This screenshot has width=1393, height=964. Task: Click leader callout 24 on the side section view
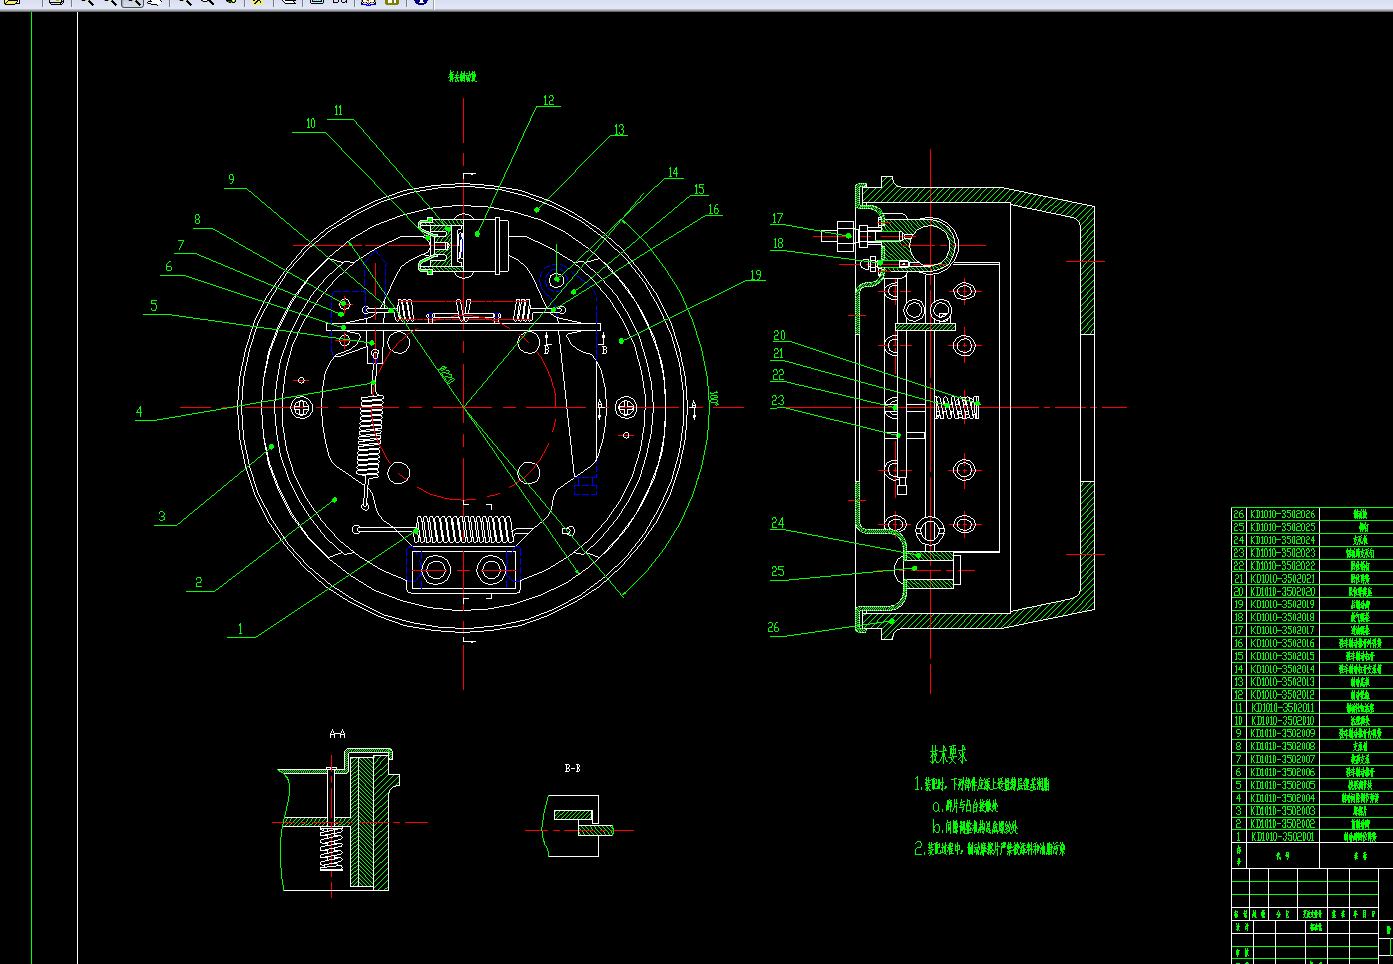[x=777, y=523]
